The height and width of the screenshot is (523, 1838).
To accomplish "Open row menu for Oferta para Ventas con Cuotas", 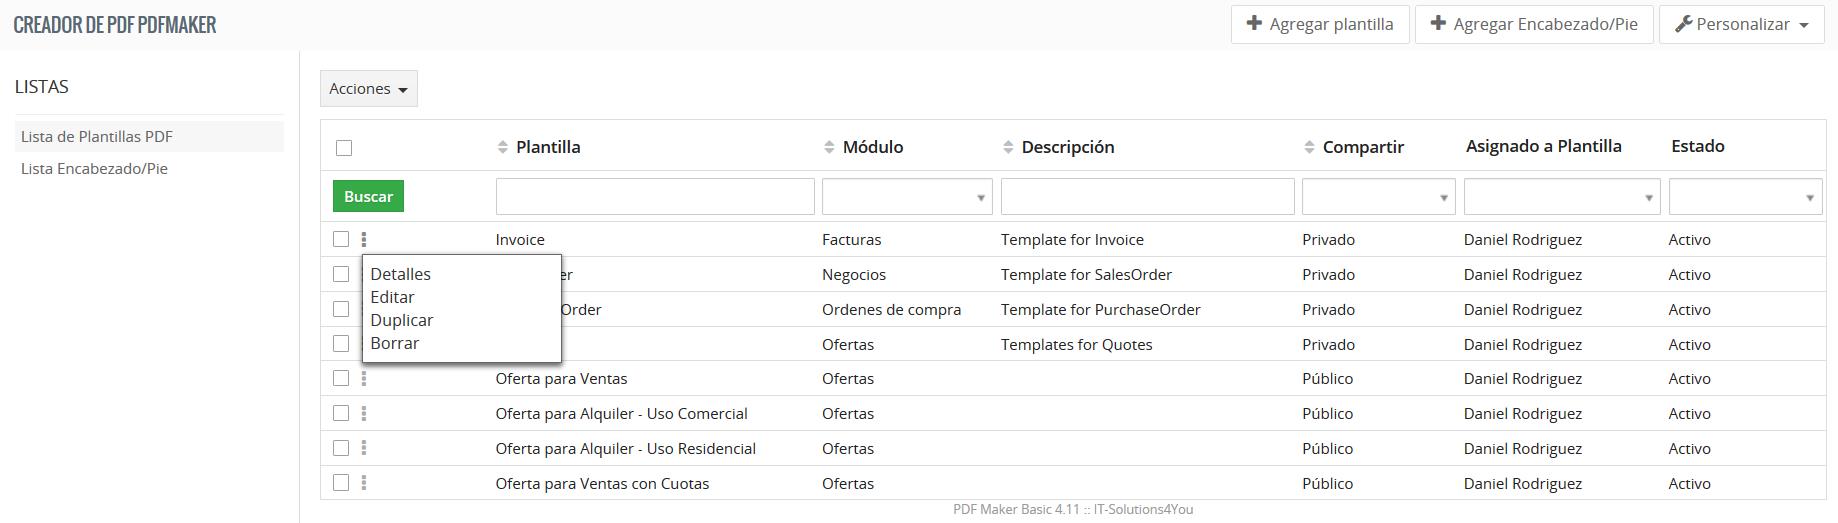I will point(364,483).
